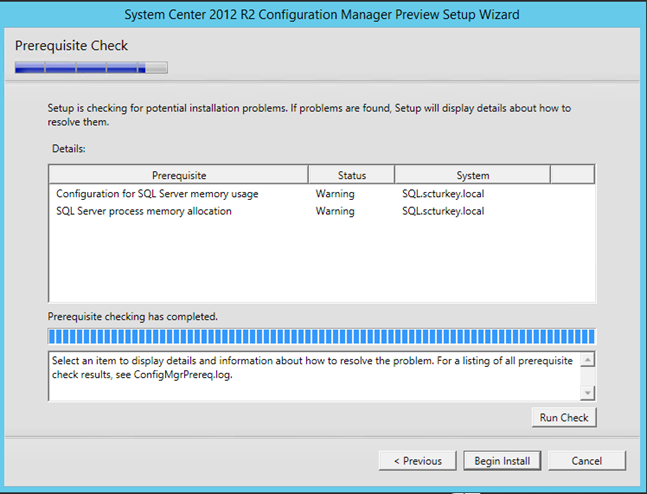Click the Warning status of the memory usage row
The image size is (647, 494).
pos(335,194)
